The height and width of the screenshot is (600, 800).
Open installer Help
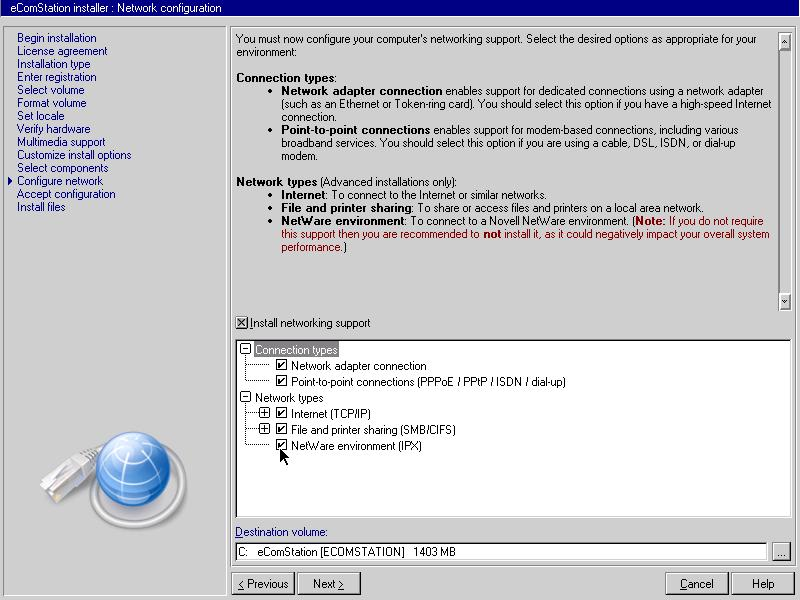[763, 584]
